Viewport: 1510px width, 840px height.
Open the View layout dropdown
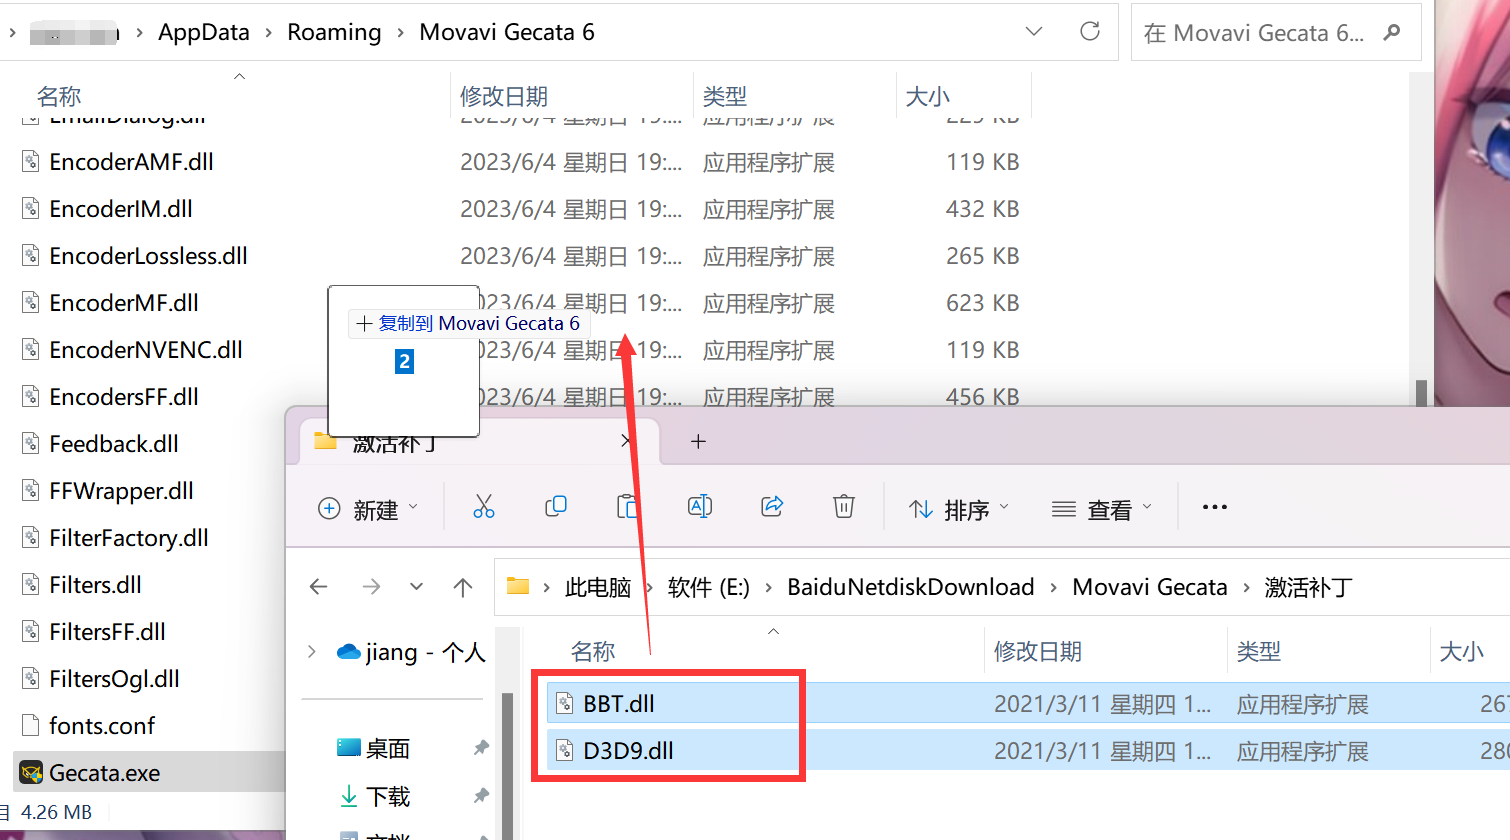click(1102, 509)
